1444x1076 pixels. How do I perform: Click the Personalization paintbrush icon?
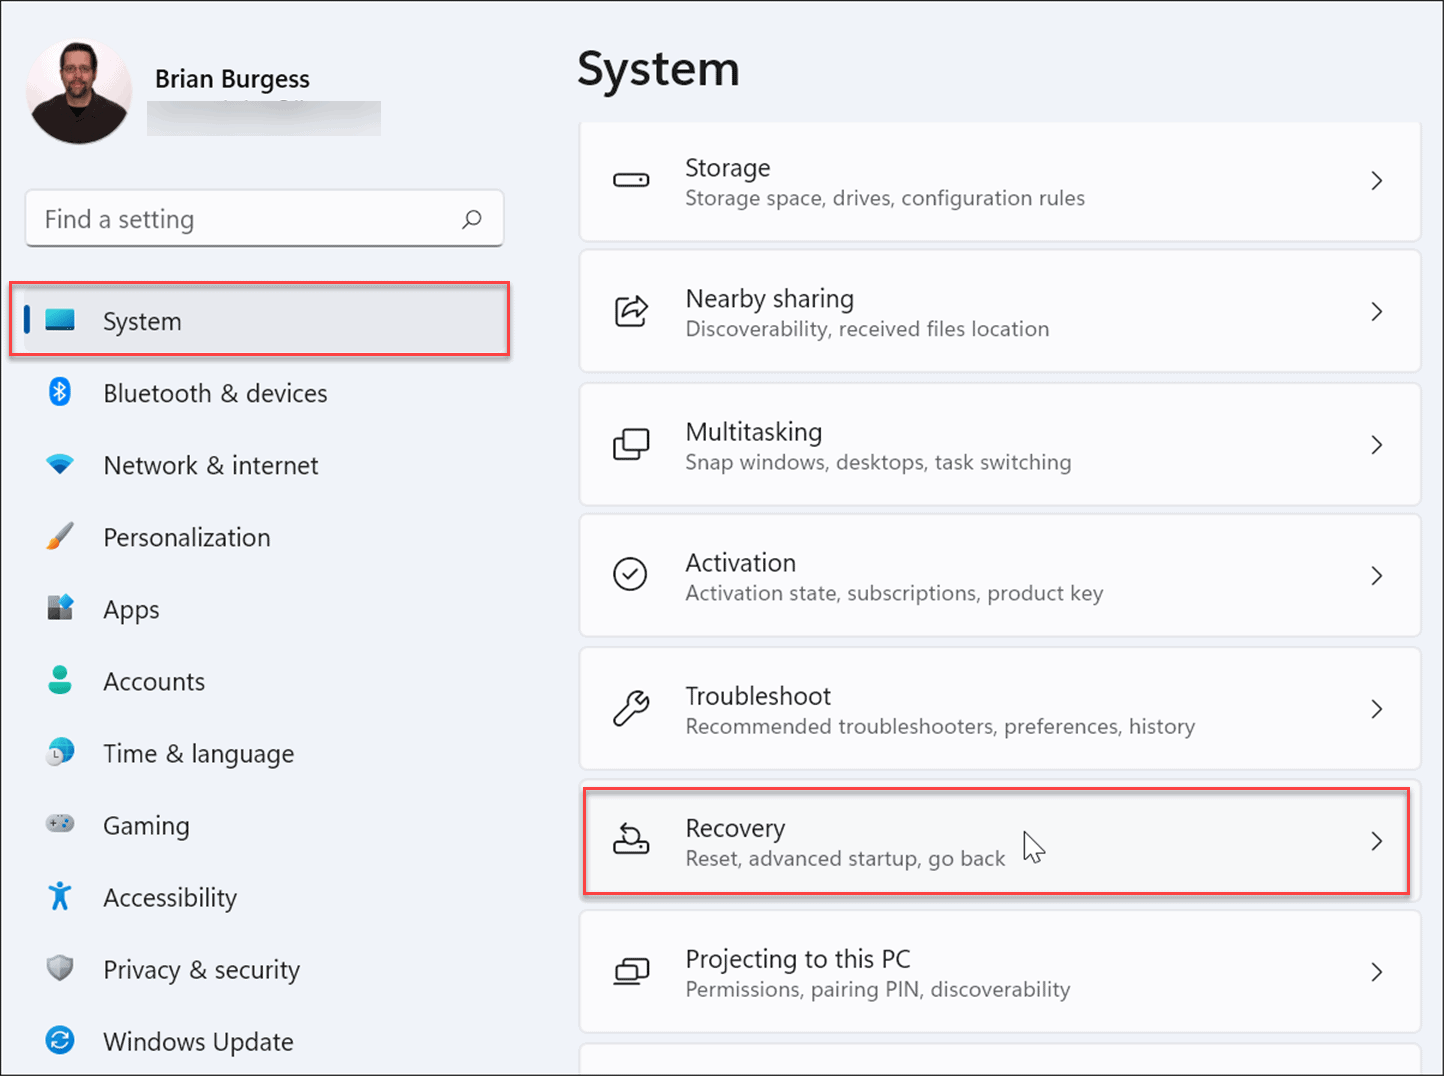point(60,537)
